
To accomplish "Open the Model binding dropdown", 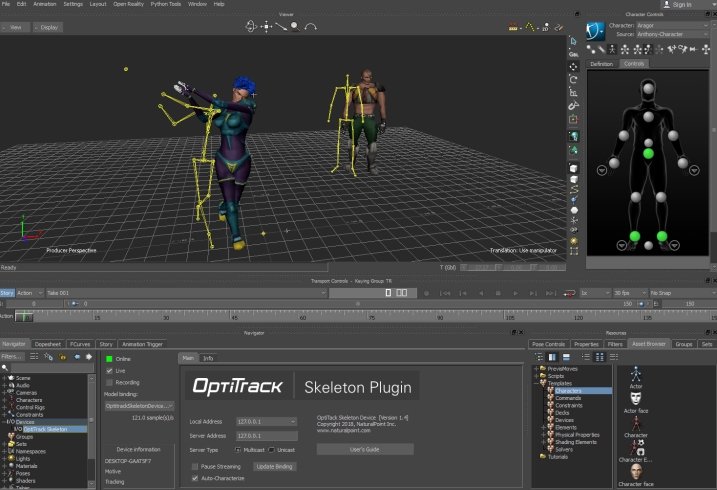I will click(x=140, y=406).
